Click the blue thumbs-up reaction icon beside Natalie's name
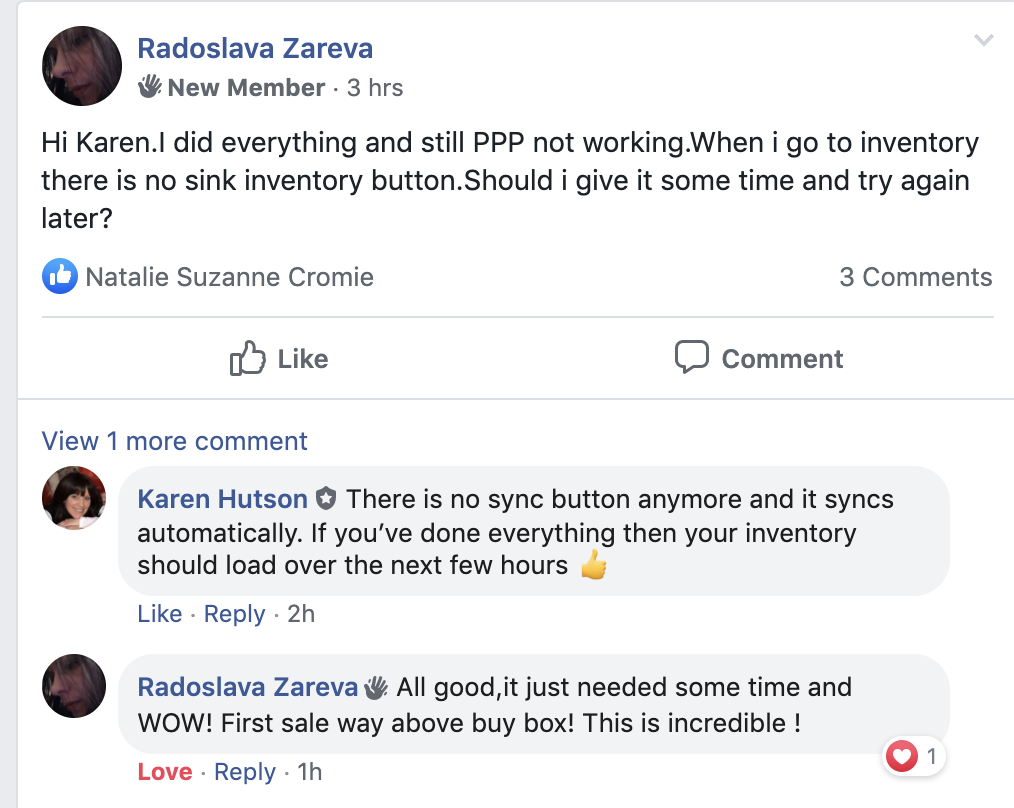This screenshot has height=808, width=1014. pos(59,277)
